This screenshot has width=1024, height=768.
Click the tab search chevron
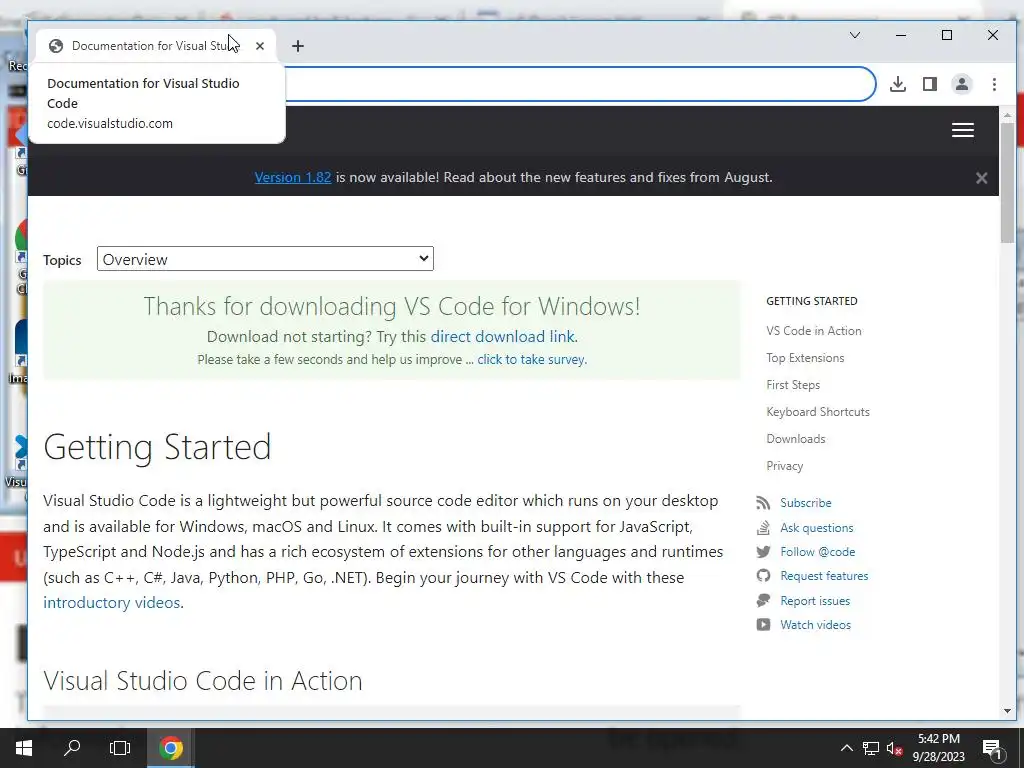pos(855,35)
